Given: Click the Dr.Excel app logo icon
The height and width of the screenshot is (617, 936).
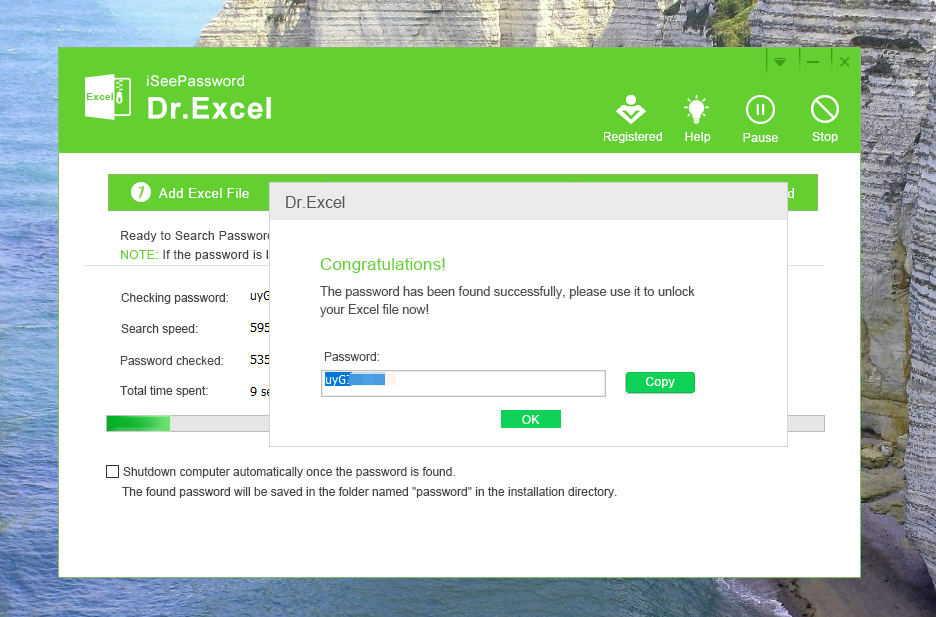Looking at the screenshot, I should (x=107, y=97).
